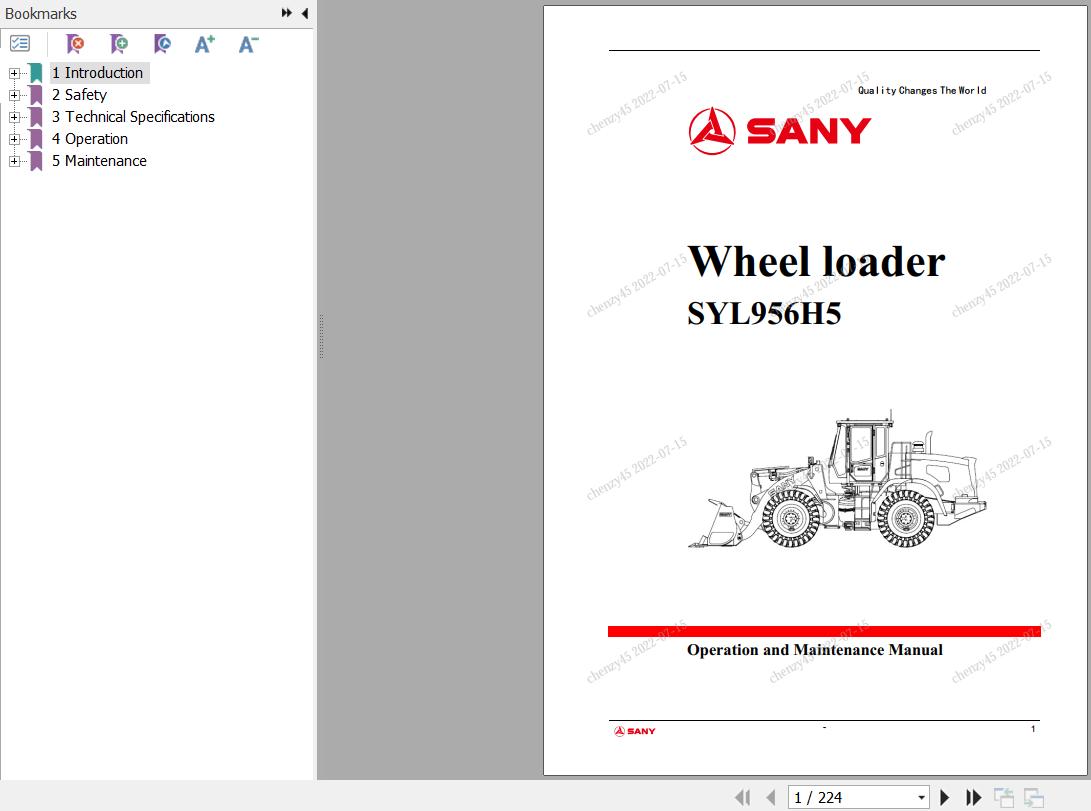Screen dimensions: 1091x811
Task: Expand the 2 Safety bookmark
Action: tap(14, 95)
